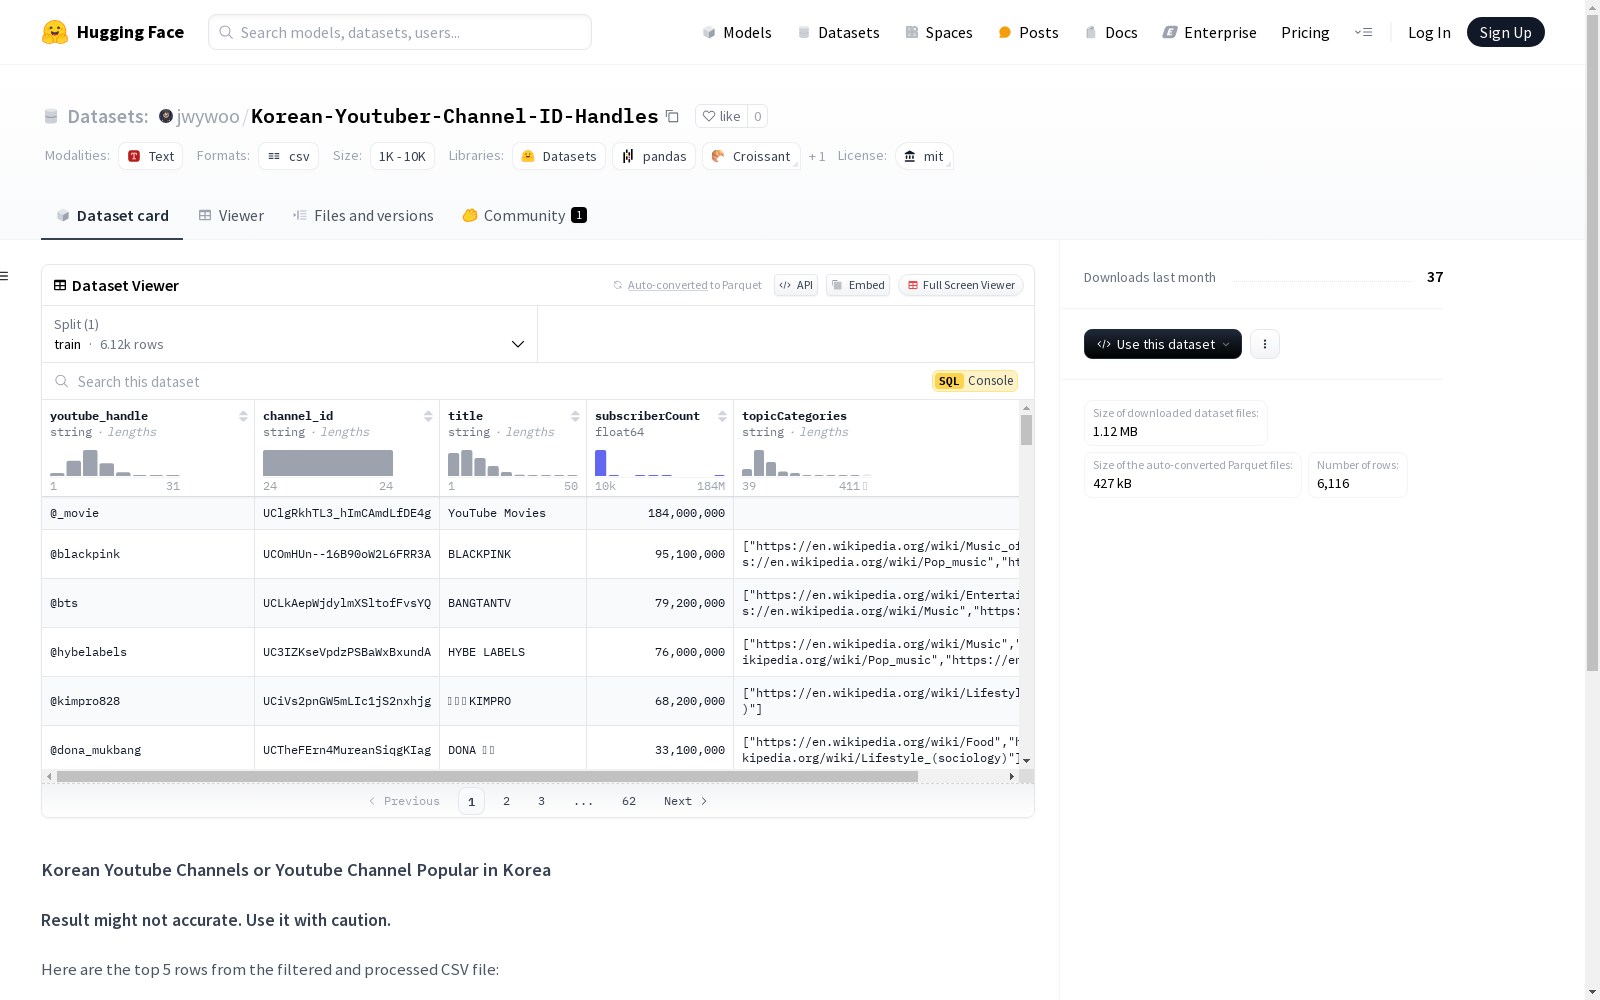
Task: Click the like heart button
Action: 721,116
